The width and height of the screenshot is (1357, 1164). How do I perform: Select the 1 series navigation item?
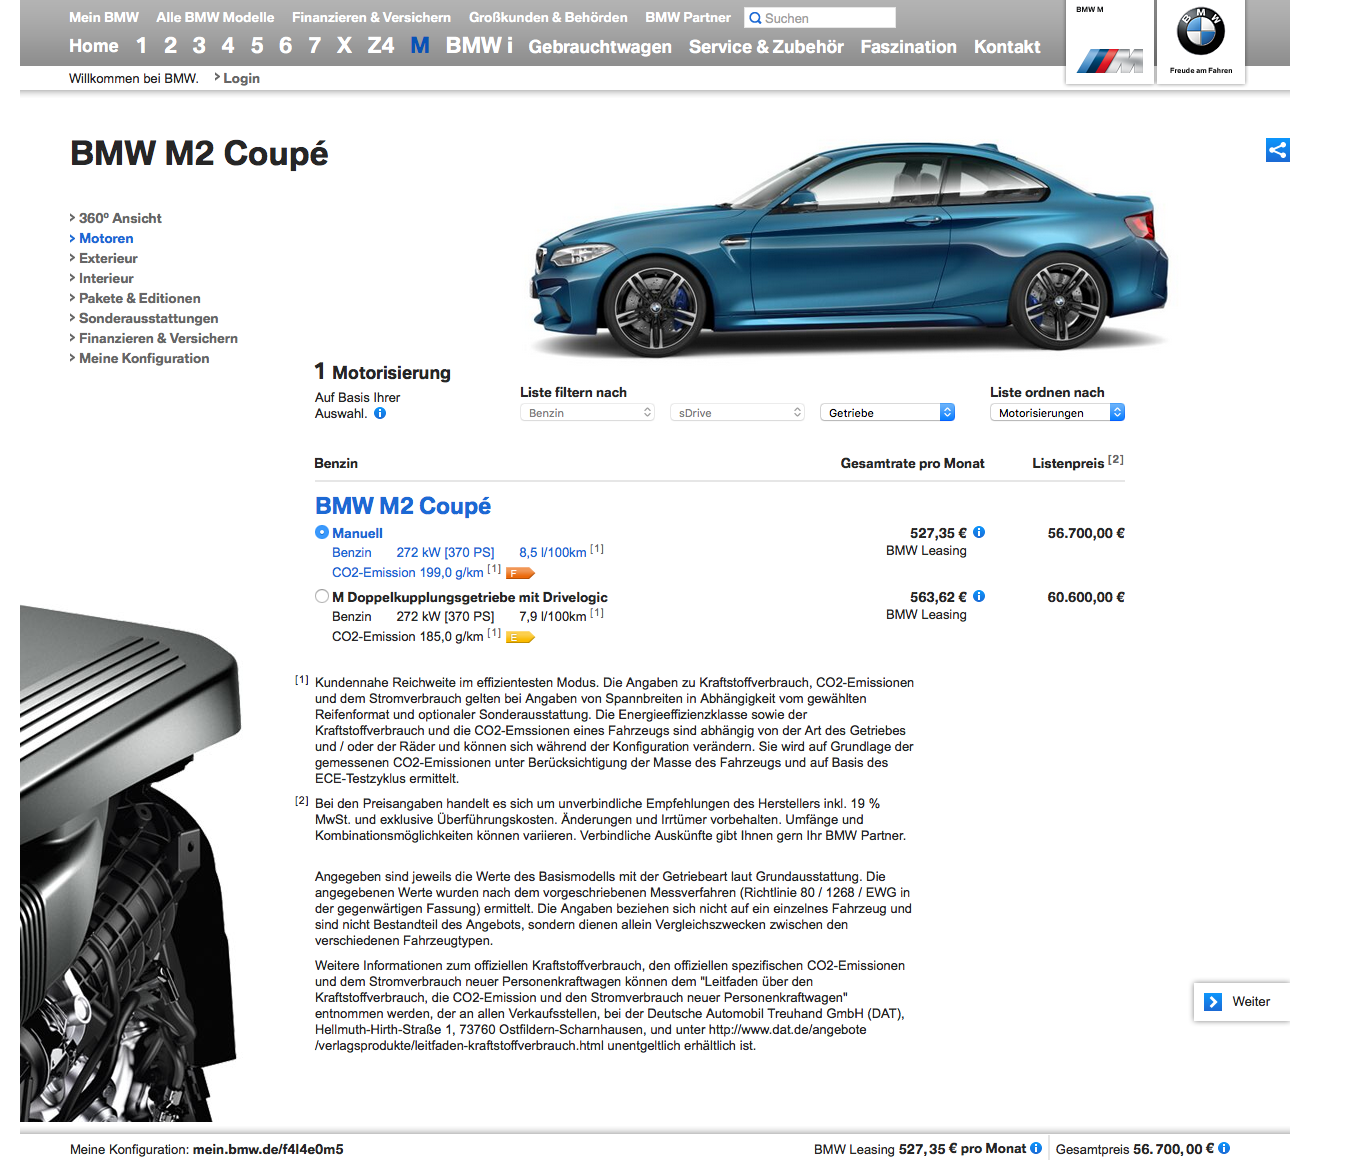point(142,46)
